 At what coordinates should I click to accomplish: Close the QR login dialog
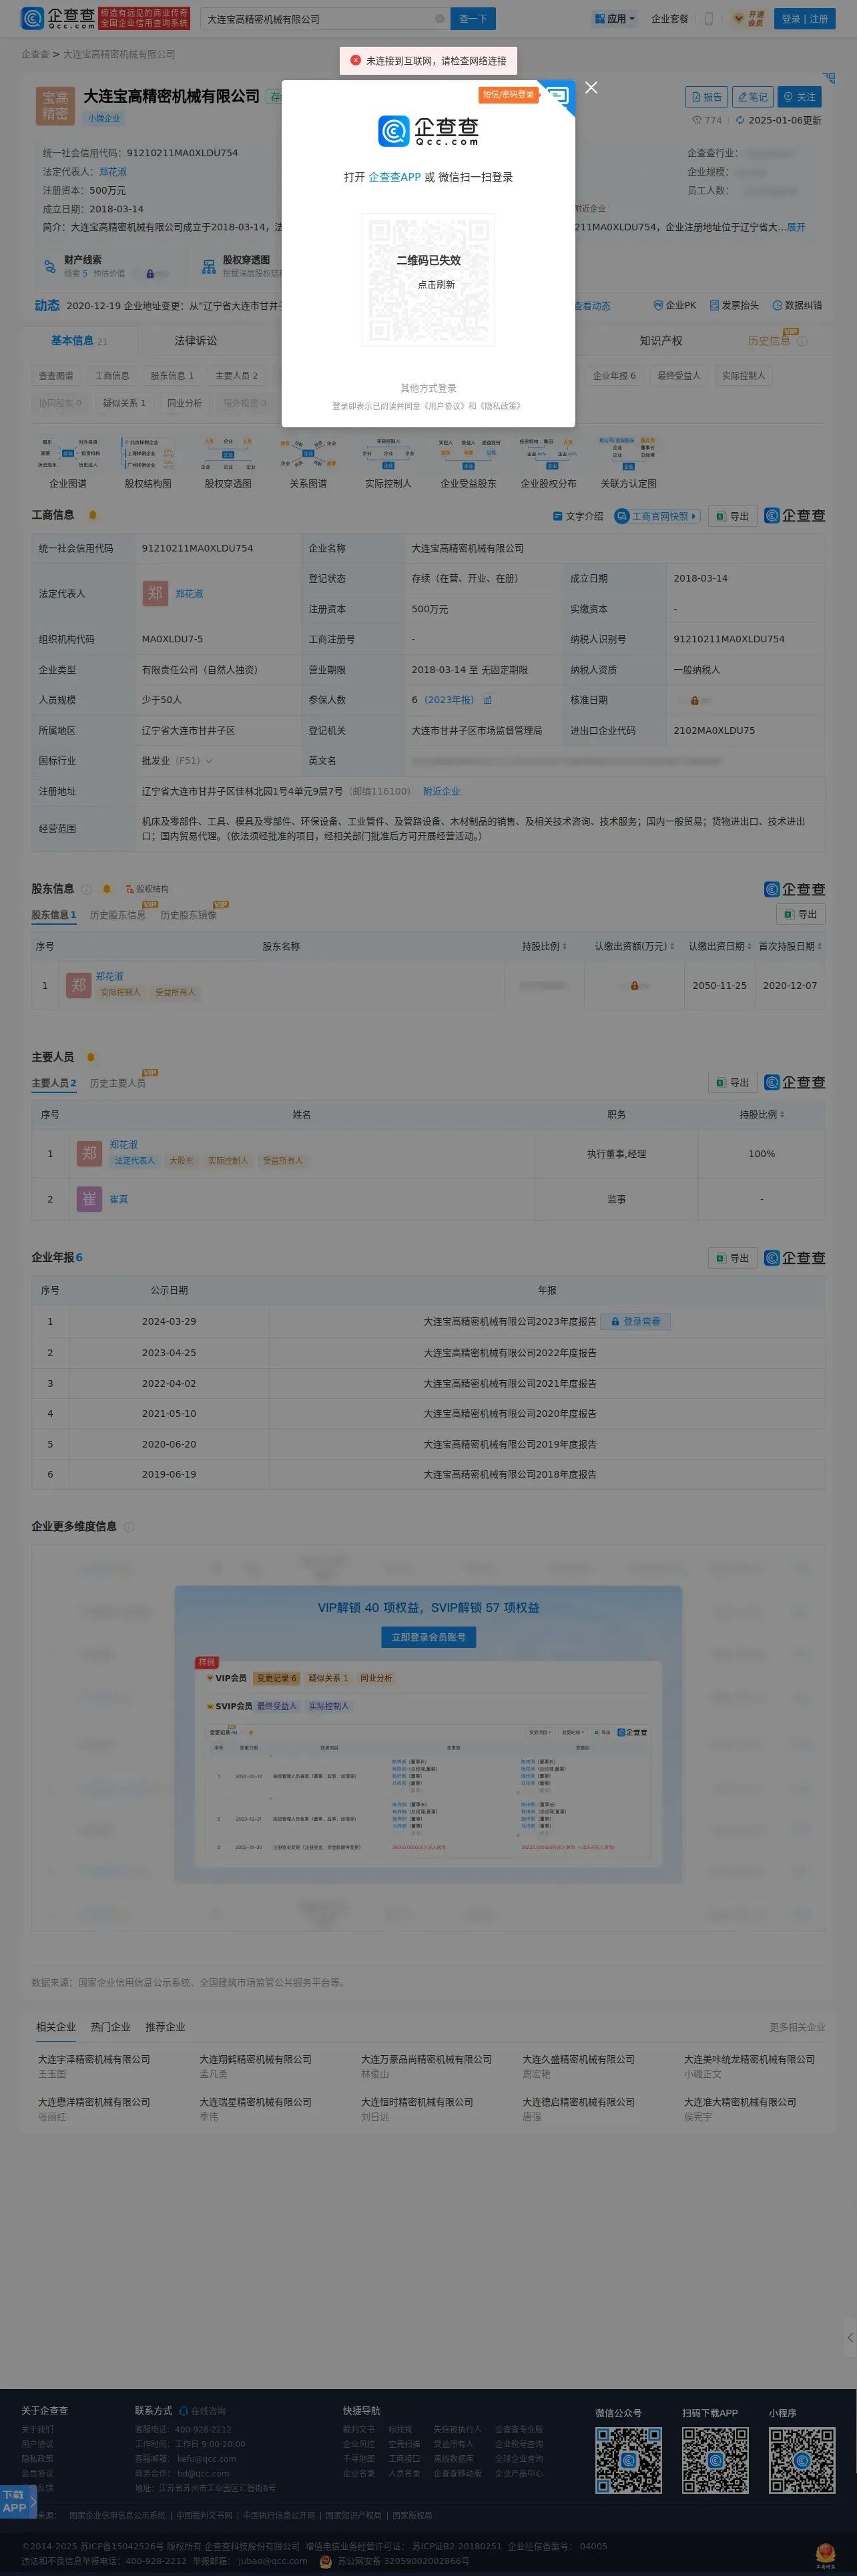point(591,88)
